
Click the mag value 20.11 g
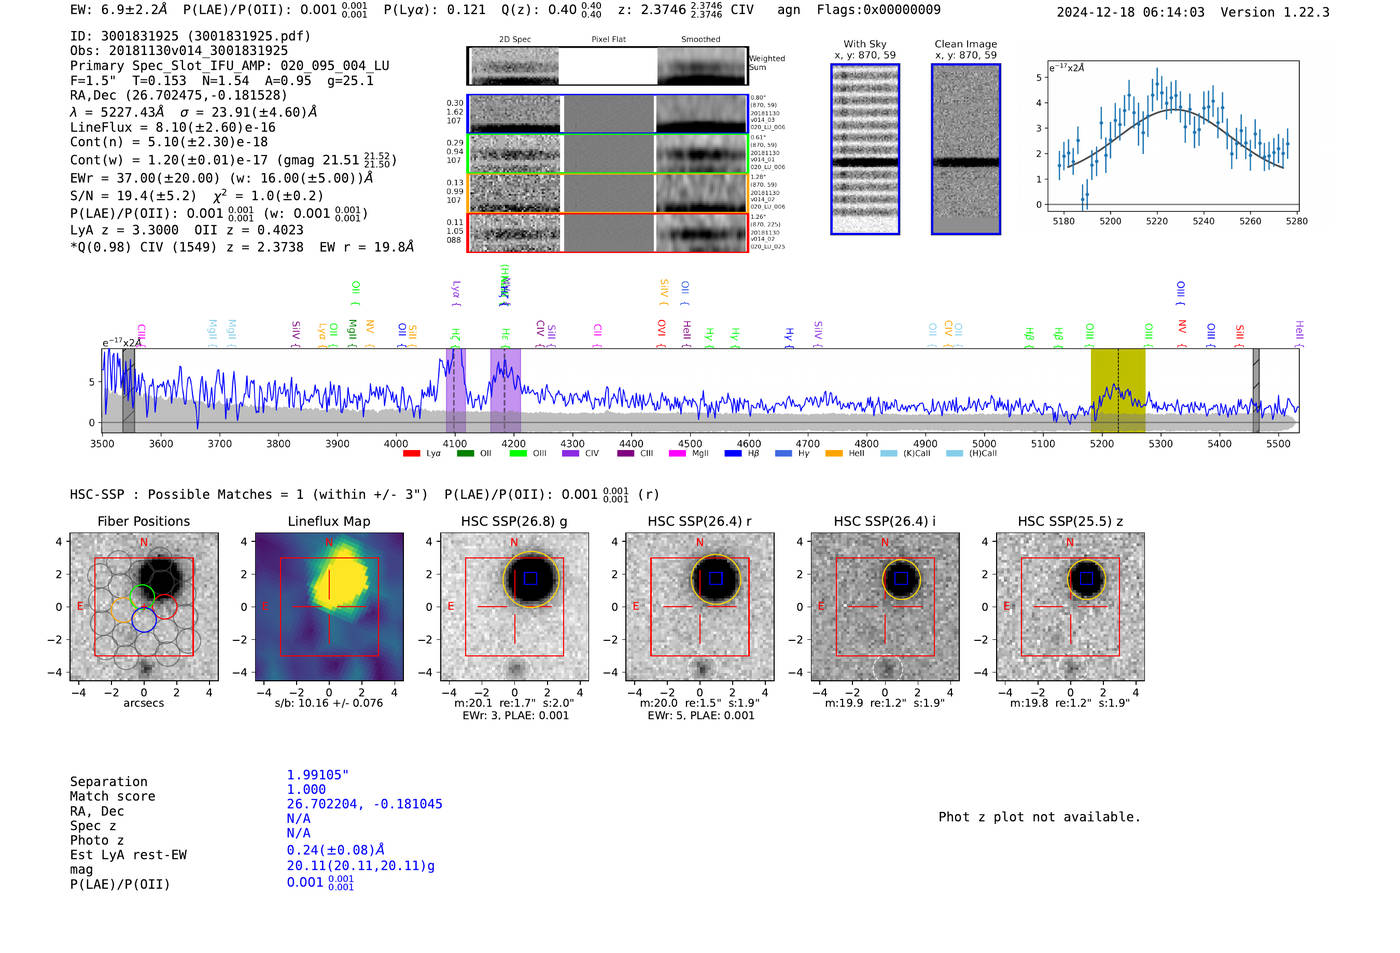tap(361, 866)
